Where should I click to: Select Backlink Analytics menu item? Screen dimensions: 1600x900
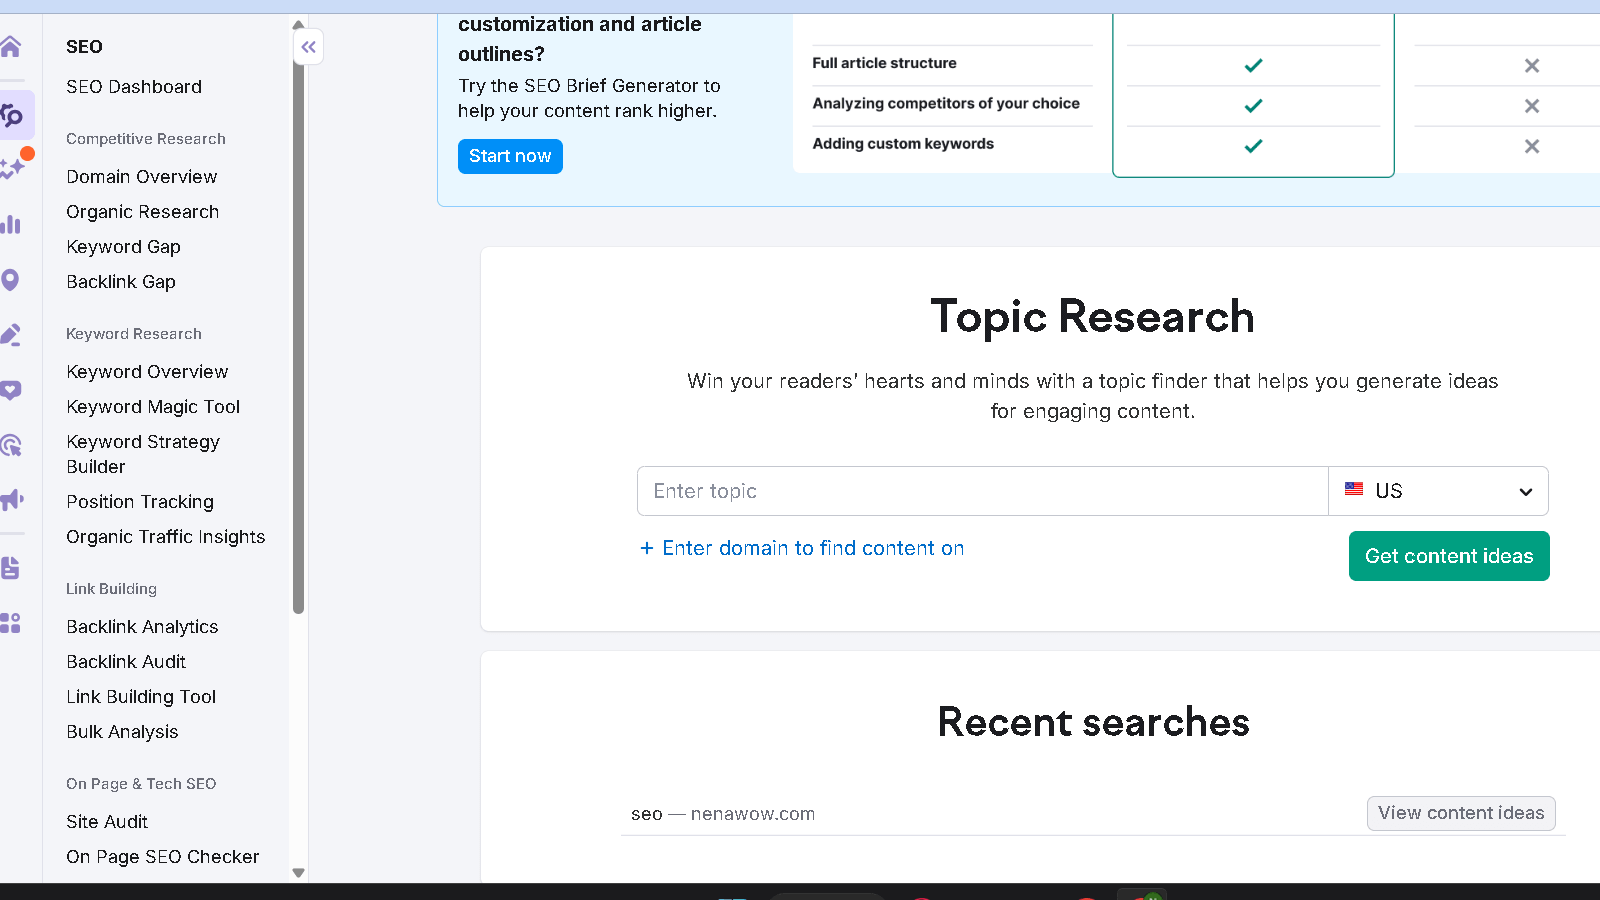point(142,627)
